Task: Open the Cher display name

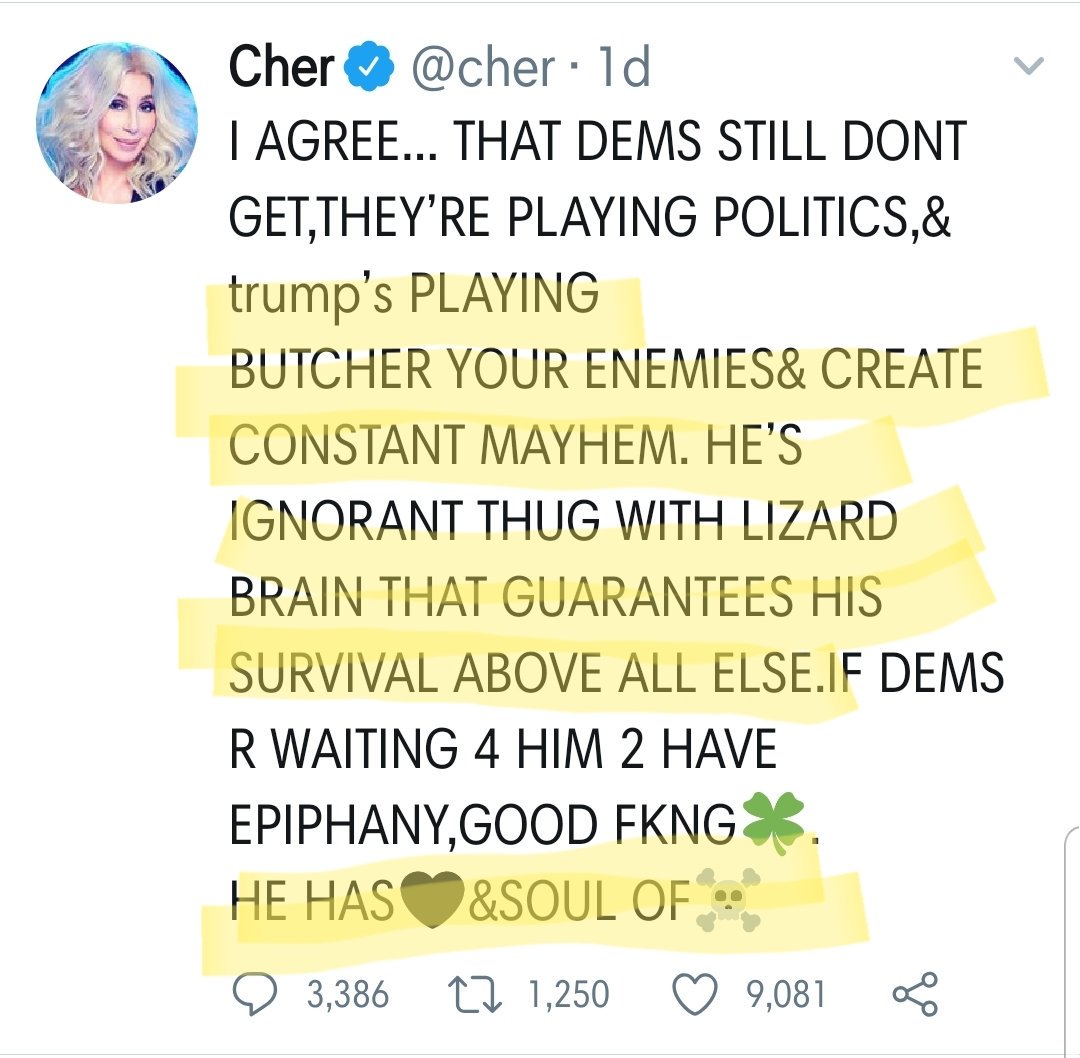Action: coord(281,67)
